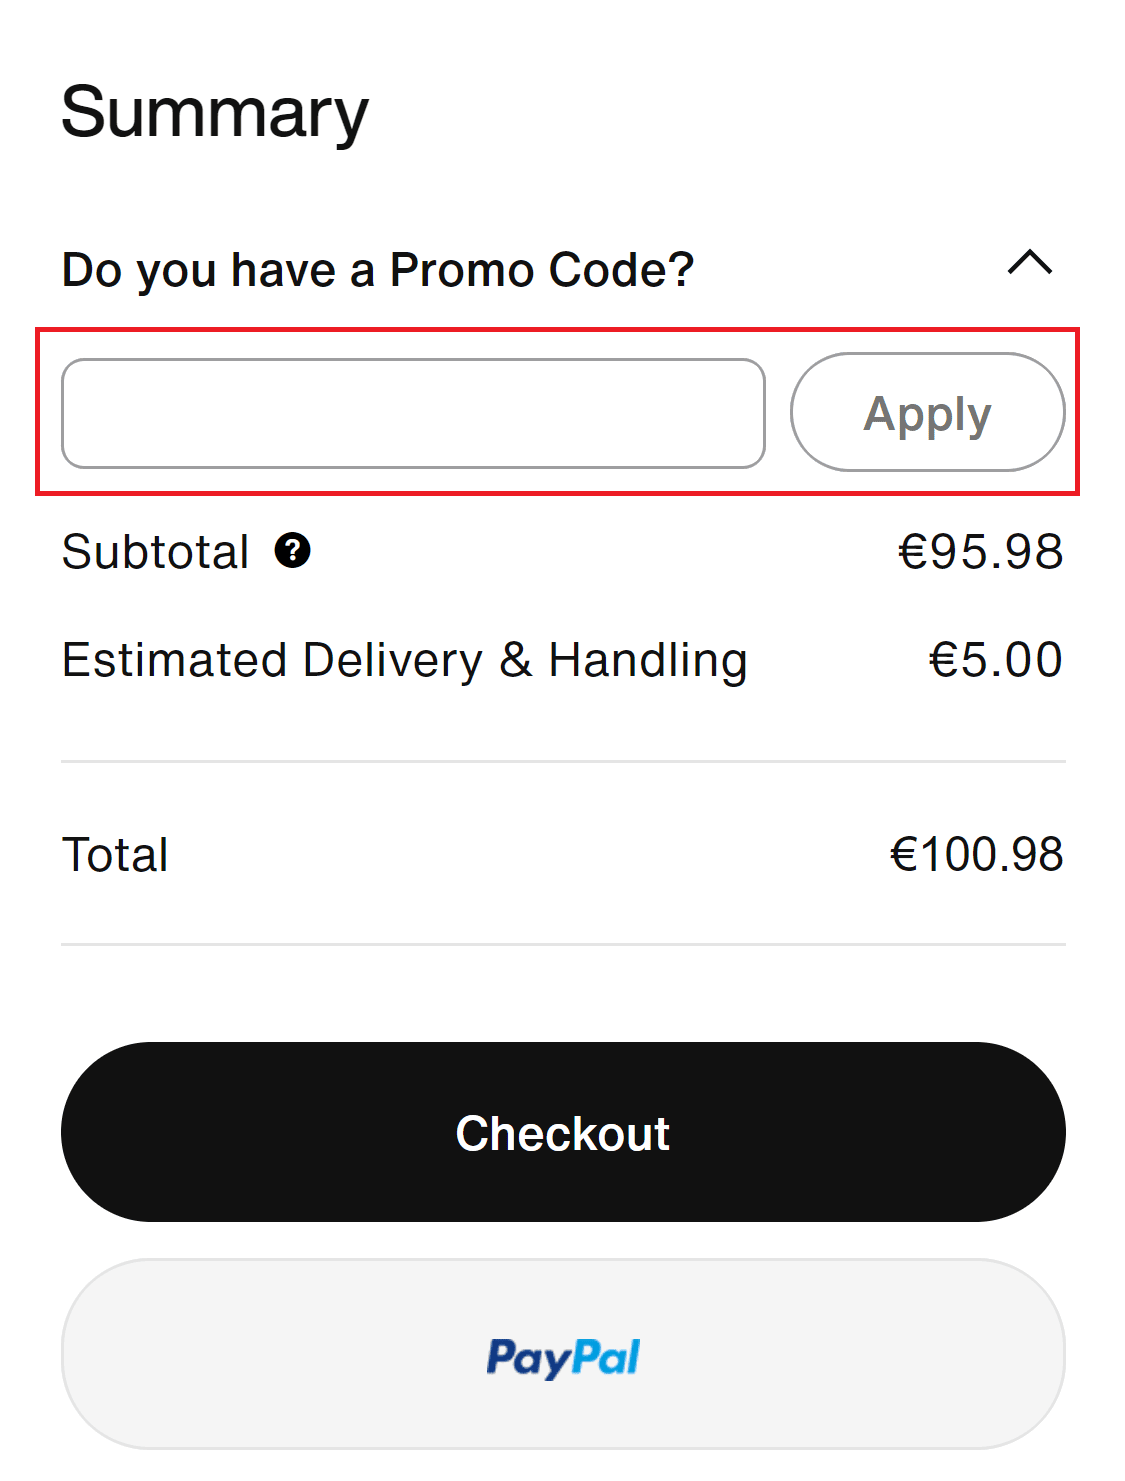
Task: Click the Apply button
Action: (927, 412)
